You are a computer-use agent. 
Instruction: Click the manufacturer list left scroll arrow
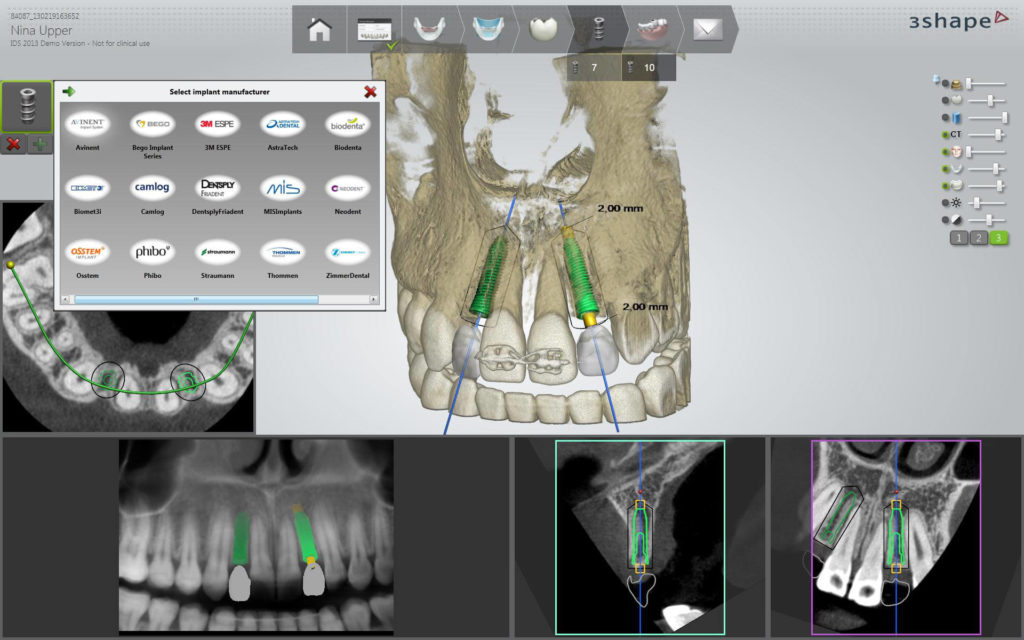pyautogui.click(x=65, y=299)
